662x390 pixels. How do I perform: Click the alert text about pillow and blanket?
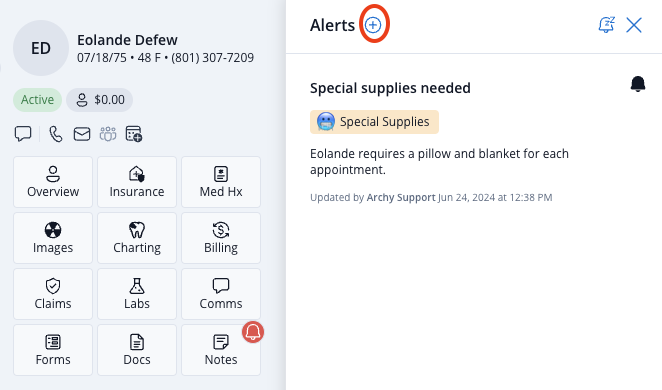coord(439,162)
